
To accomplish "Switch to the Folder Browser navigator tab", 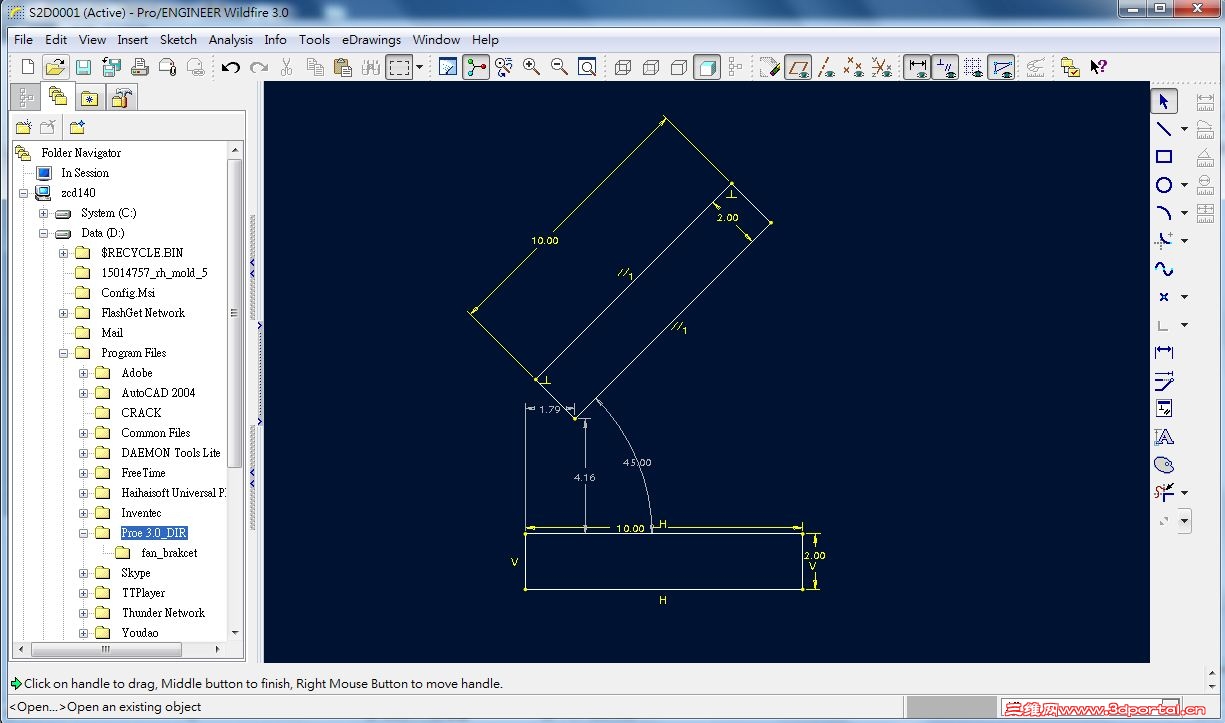I will (x=58, y=97).
